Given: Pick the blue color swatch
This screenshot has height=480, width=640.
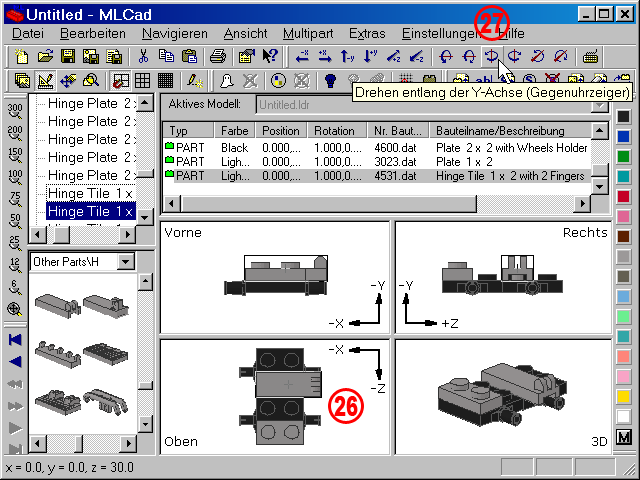Looking at the screenshot, I should point(623,136).
